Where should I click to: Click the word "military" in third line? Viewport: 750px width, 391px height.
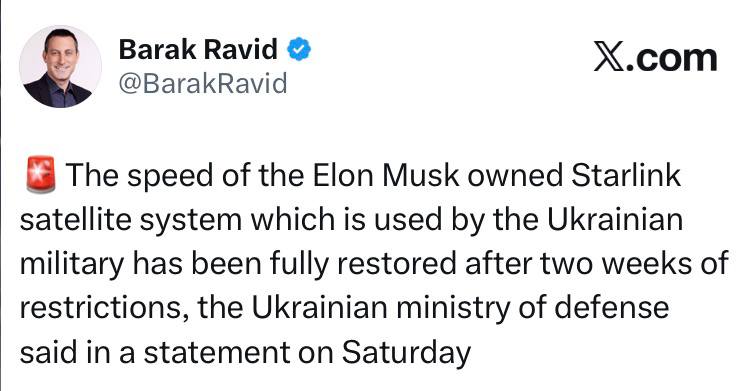pos(72,264)
